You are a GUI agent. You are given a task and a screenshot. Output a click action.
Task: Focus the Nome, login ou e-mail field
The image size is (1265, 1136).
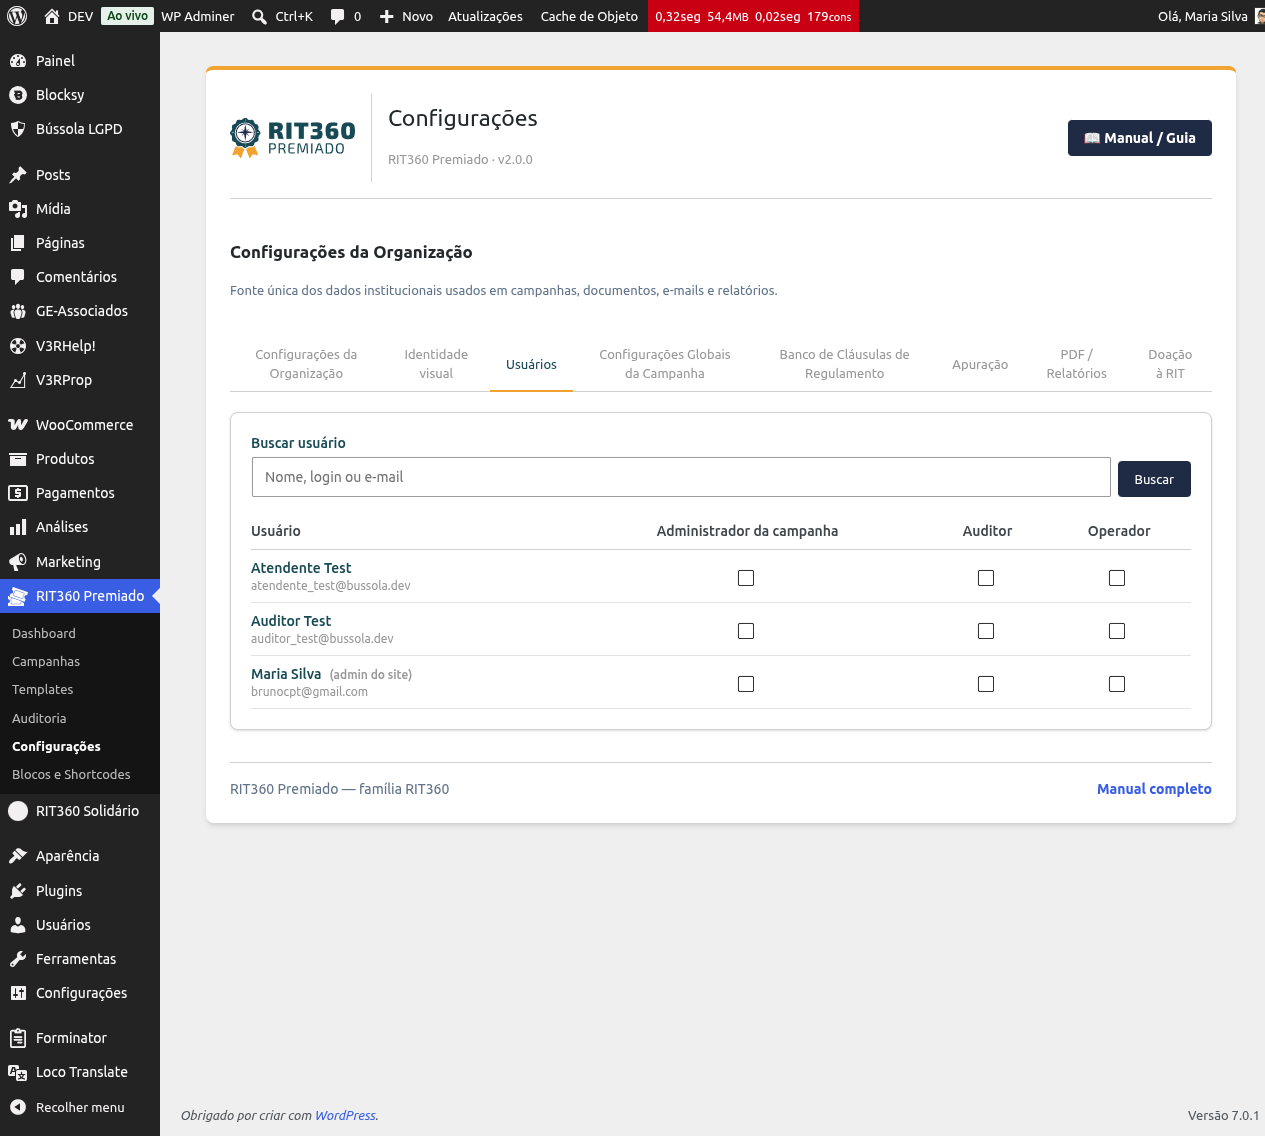pyautogui.click(x=681, y=477)
